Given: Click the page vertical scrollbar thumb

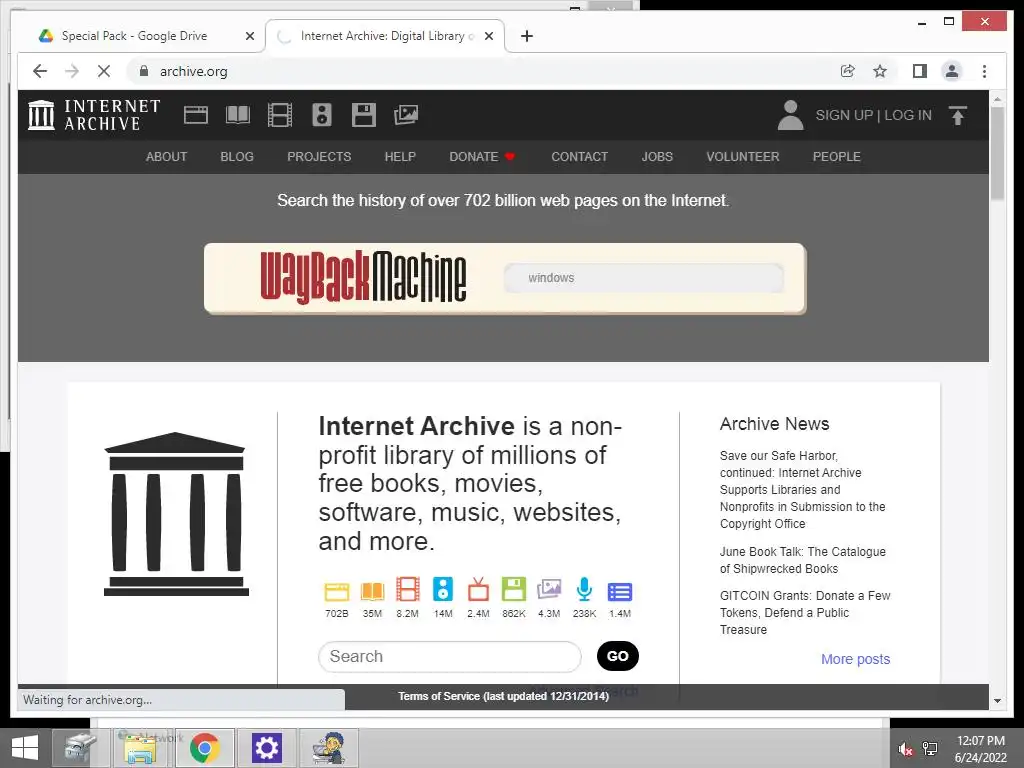Looking at the screenshot, I should (997, 153).
